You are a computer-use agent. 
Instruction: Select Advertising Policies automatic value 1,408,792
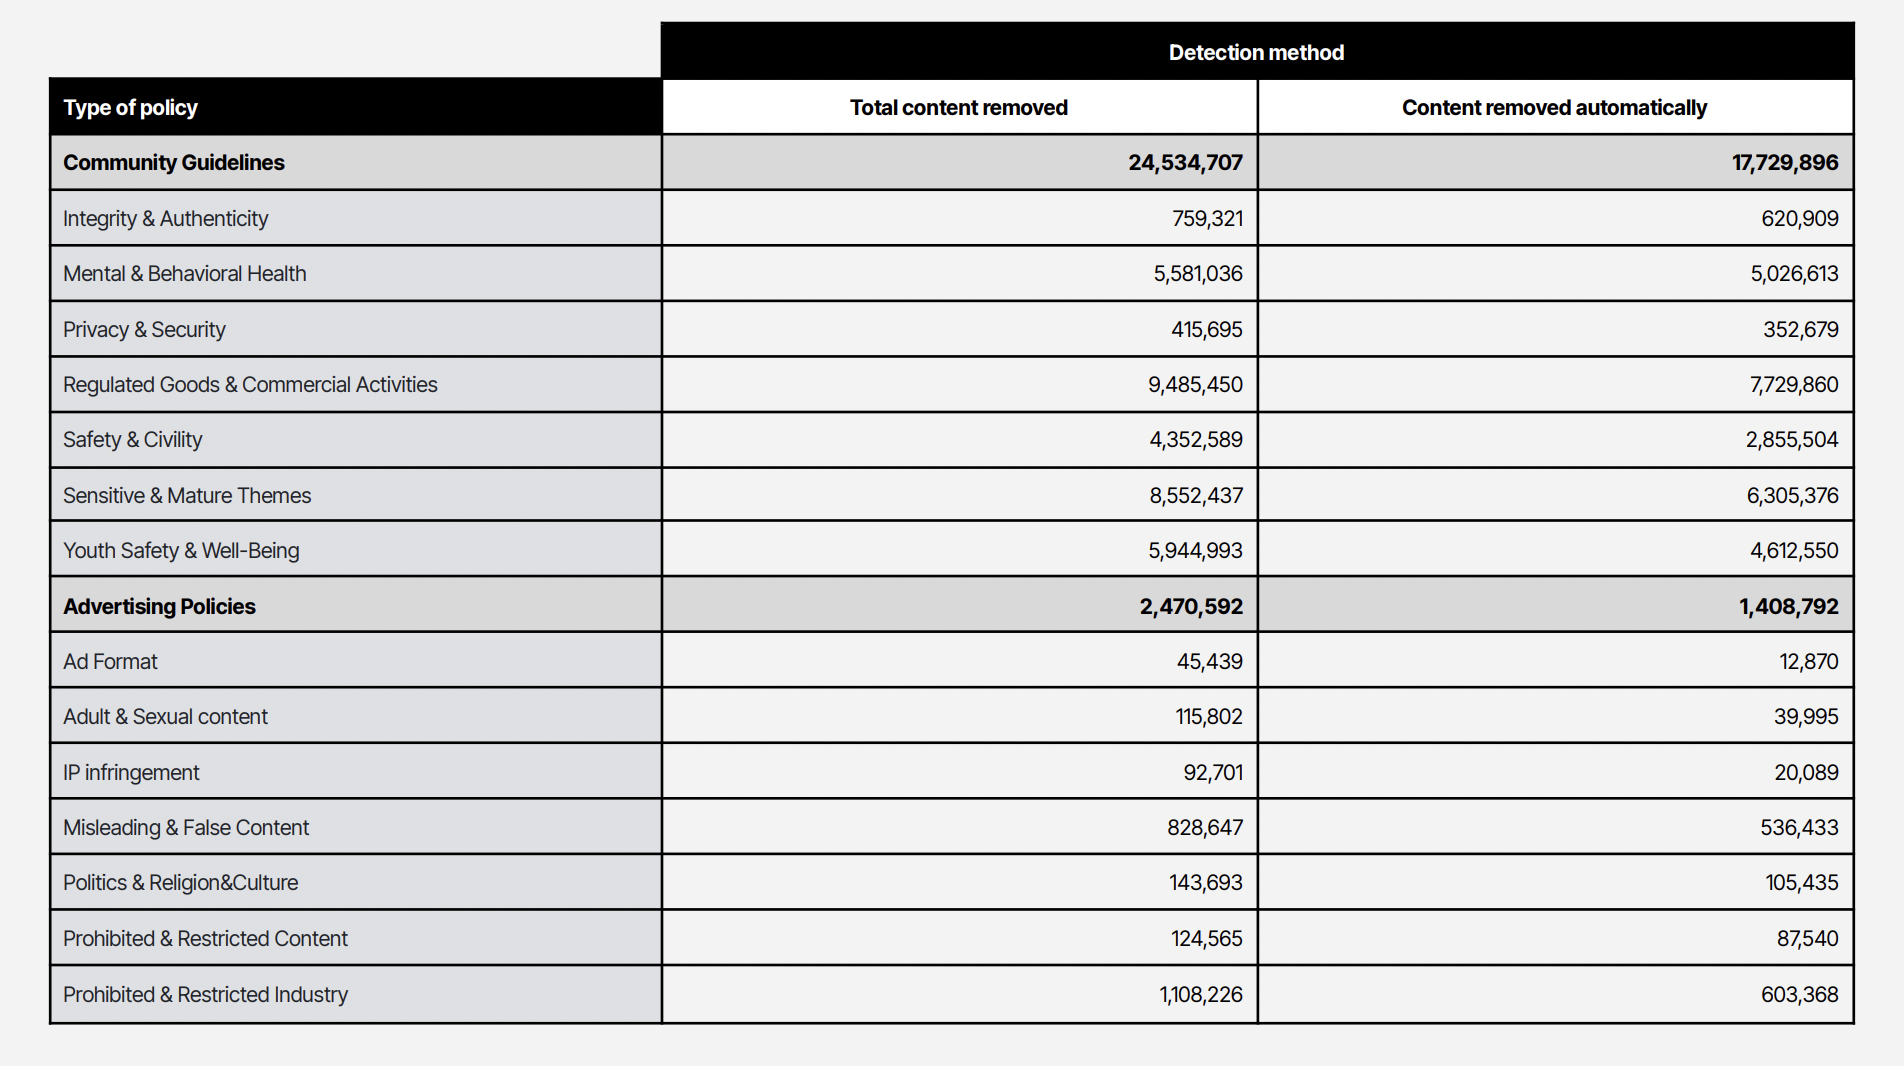1788,606
